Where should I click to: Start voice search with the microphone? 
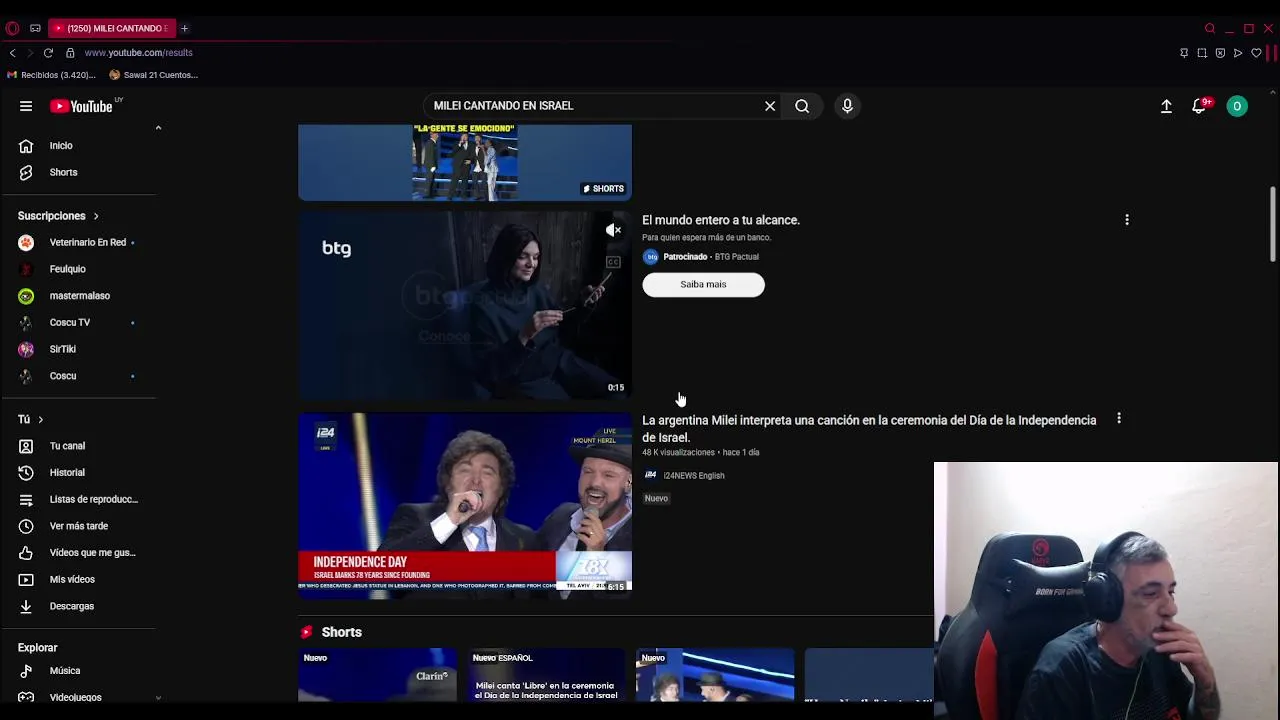pyautogui.click(x=847, y=106)
